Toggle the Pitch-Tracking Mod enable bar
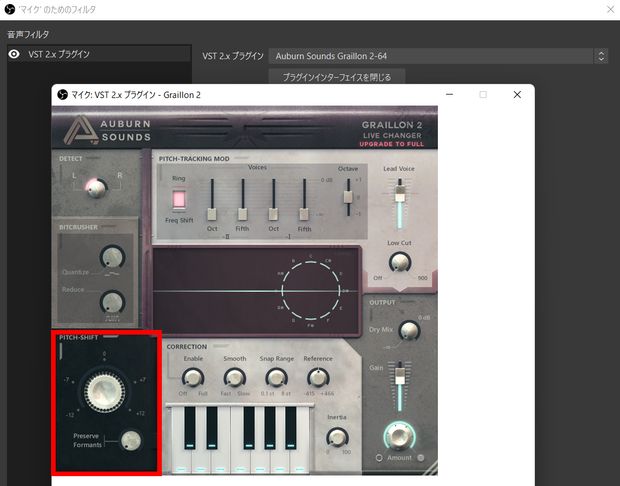The width and height of the screenshot is (620, 486). pyautogui.click(x=241, y=158)
